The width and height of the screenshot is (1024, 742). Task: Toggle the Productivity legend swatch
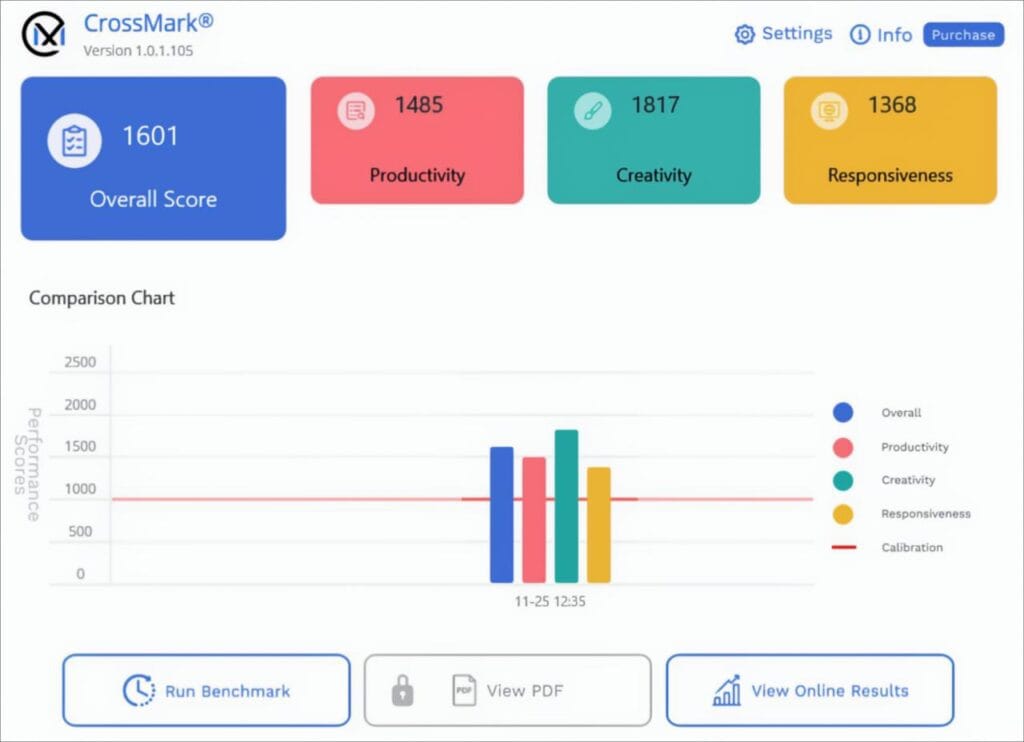tap(843, 447)
